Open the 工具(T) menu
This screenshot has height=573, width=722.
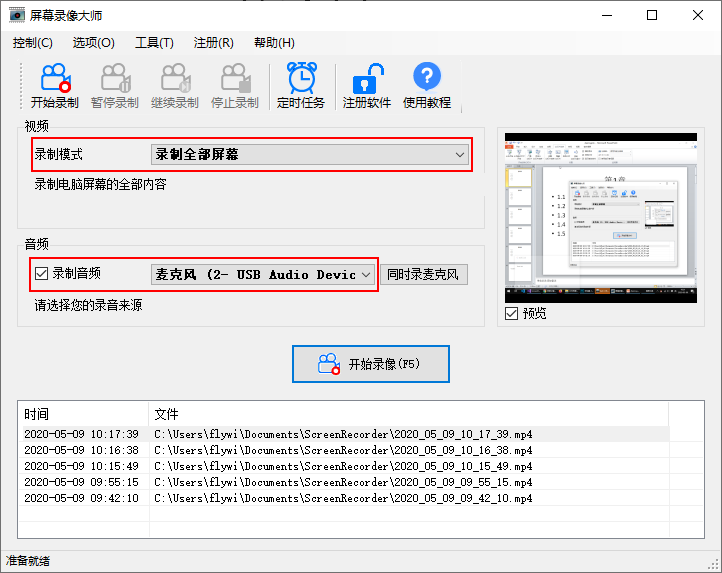coord(154,43)
